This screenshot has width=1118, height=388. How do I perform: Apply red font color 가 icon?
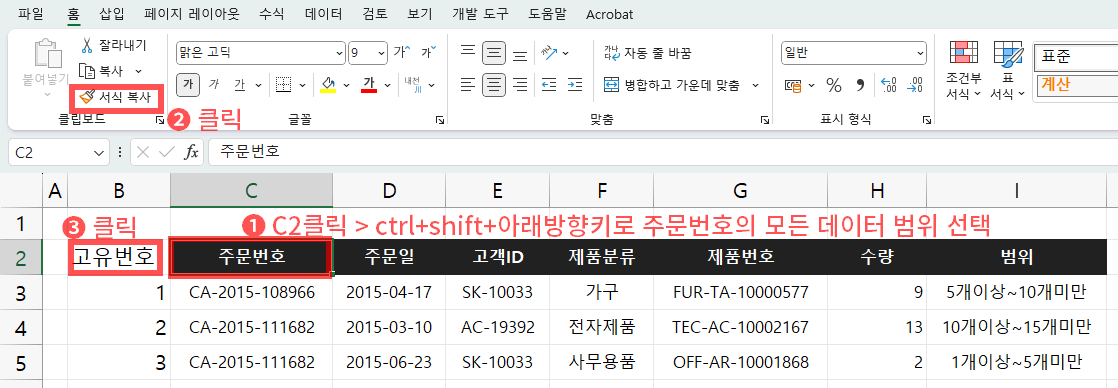[x=369, y=85]
